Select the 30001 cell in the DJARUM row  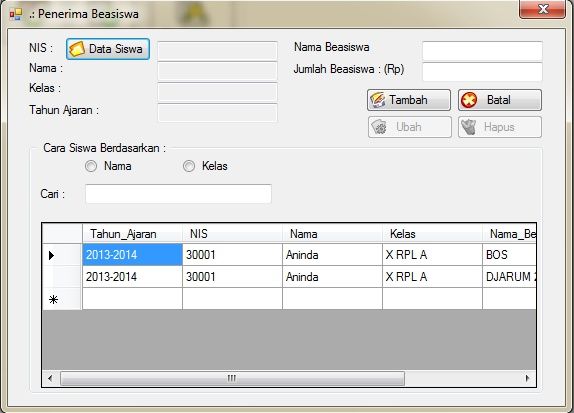point(232,277)
